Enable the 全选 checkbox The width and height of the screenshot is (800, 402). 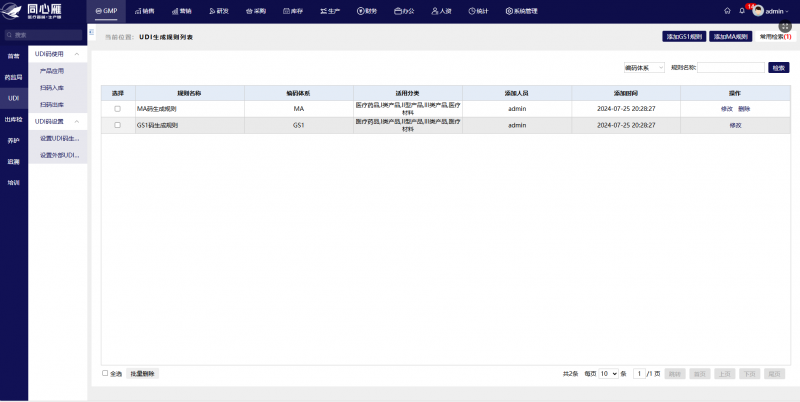pos(105,373)
